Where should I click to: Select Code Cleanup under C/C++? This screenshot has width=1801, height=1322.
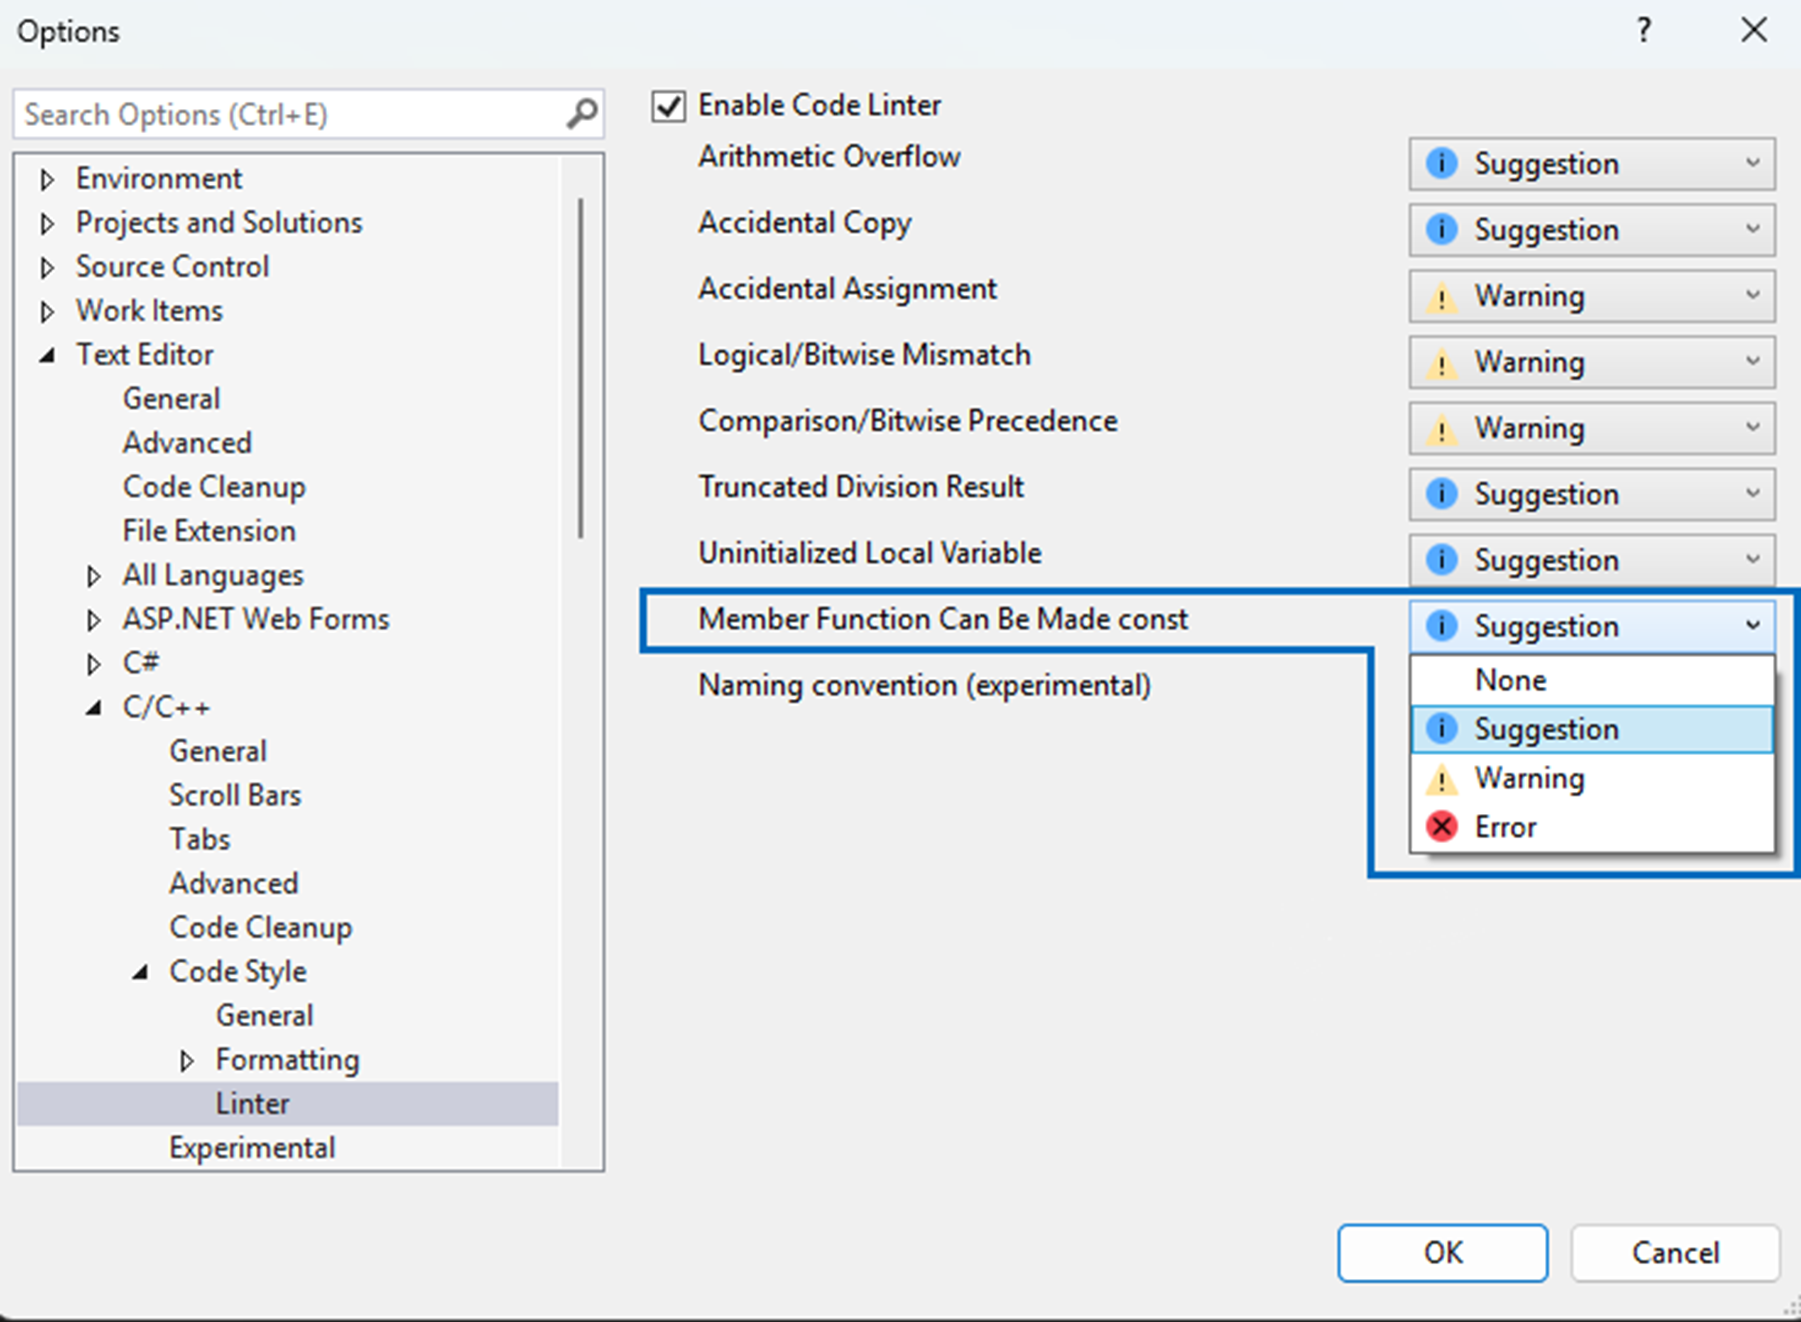pyautogui.click(x=261, y=927)
